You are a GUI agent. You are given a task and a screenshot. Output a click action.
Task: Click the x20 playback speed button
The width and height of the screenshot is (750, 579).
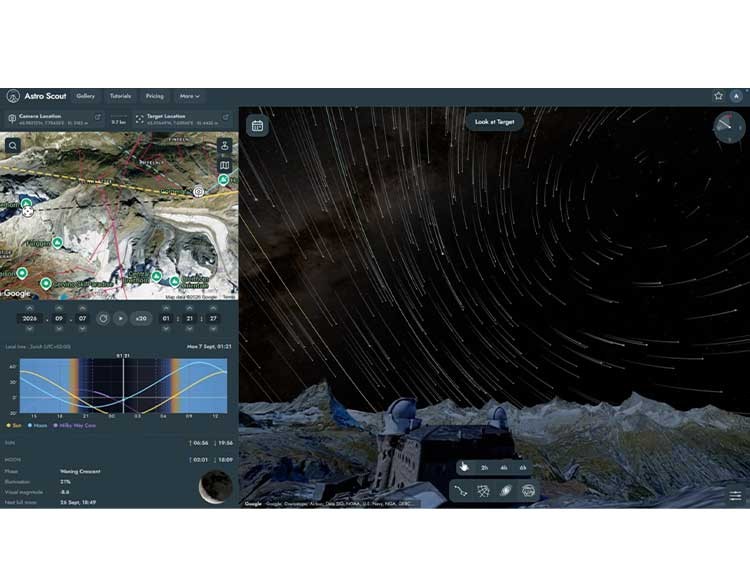click(141, 318)
